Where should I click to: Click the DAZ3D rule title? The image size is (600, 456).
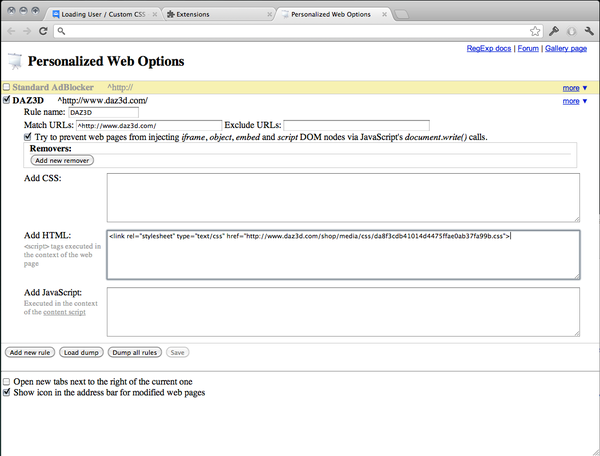28,100
